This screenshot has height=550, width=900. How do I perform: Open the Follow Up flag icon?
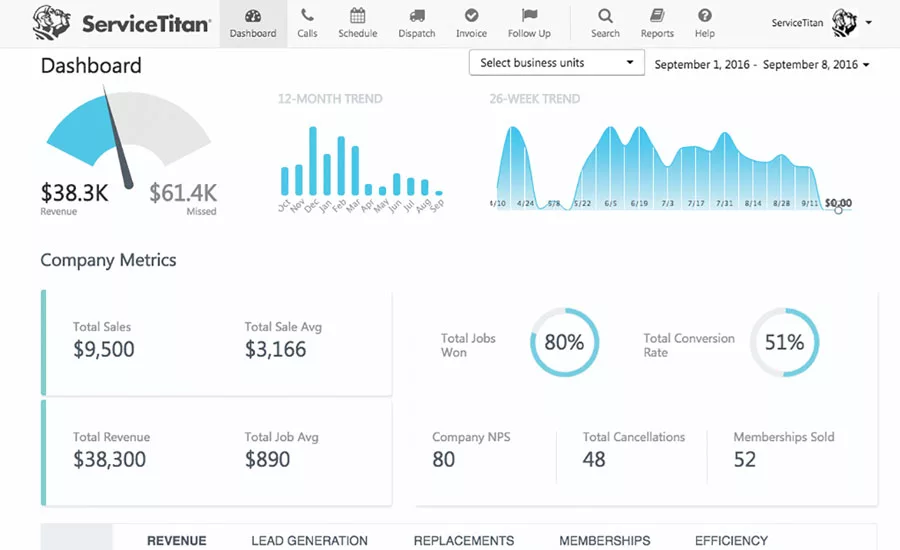pos(529,15)
